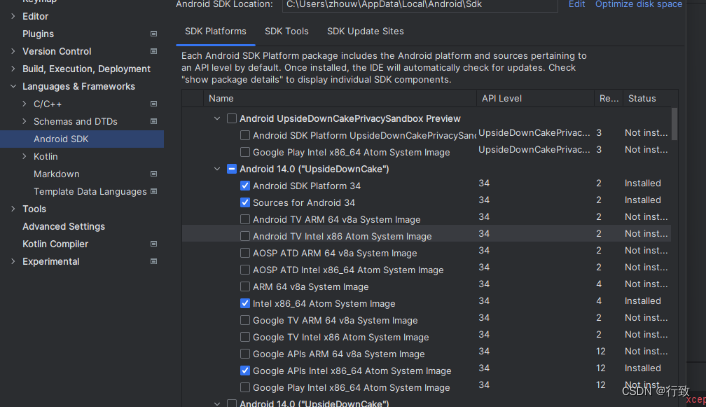The height and width of the screenshot is (407, 706).
Task: Click Edit link for SDK location
Action: [x=577, y=4]
